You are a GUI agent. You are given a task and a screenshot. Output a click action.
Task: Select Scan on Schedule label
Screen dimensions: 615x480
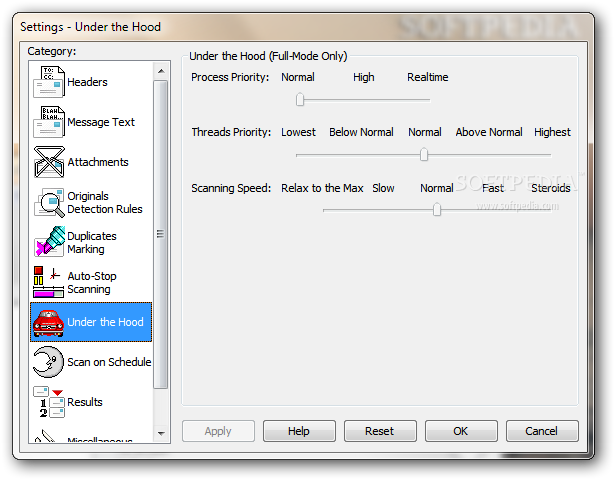[109, 362]
